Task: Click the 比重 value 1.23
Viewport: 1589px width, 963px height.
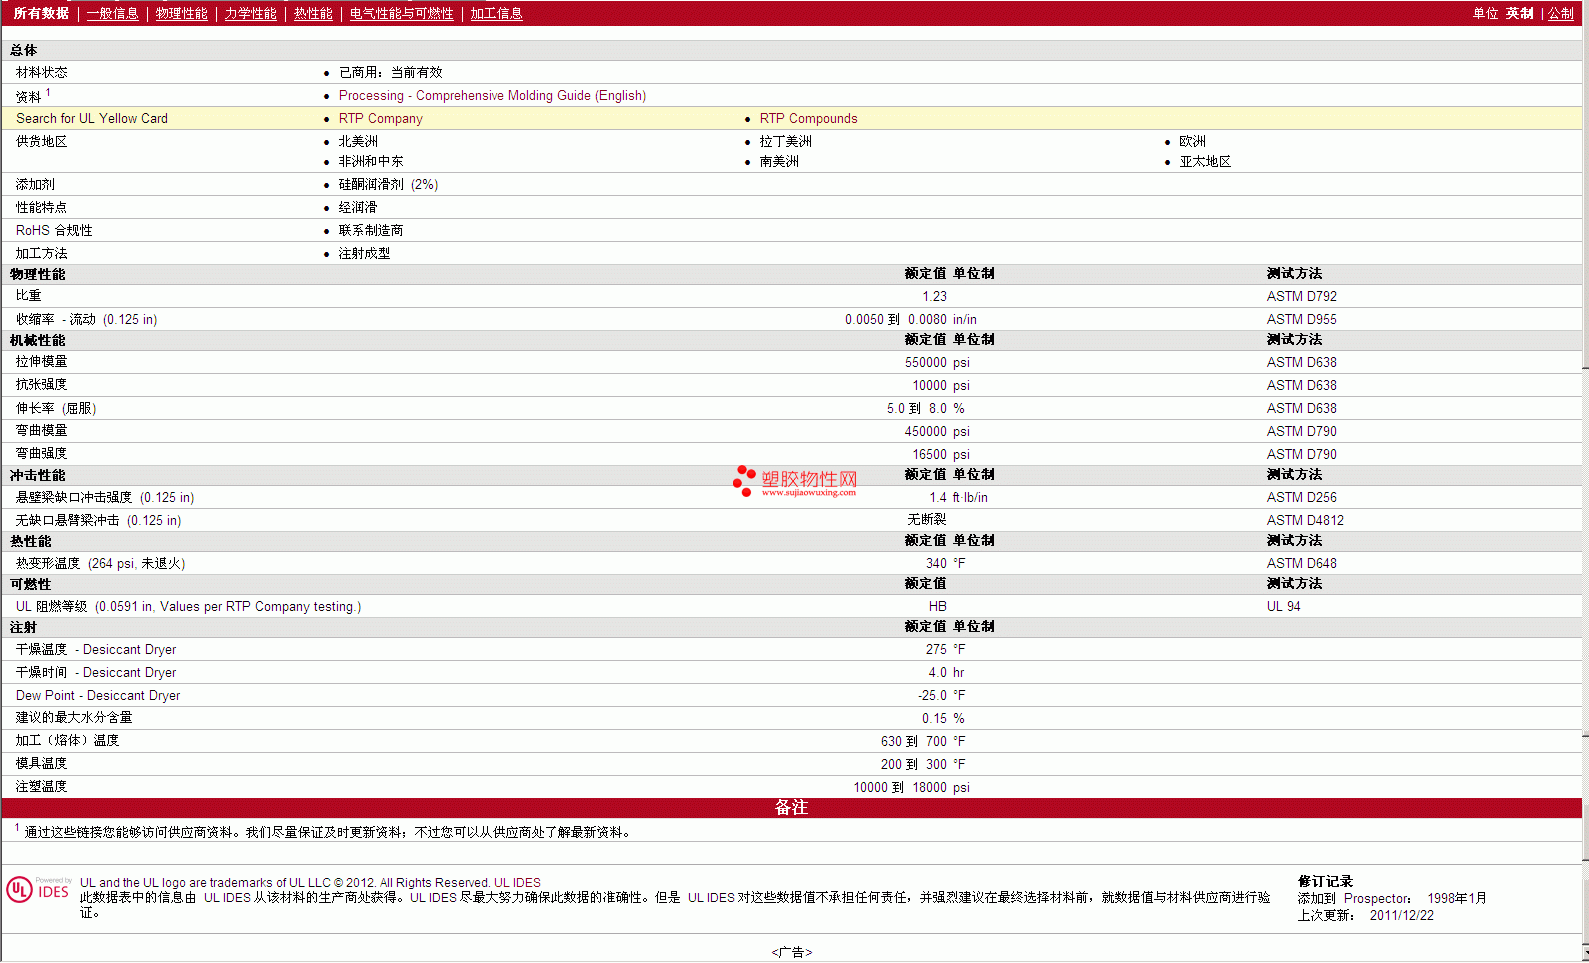Action: point(934,296)
